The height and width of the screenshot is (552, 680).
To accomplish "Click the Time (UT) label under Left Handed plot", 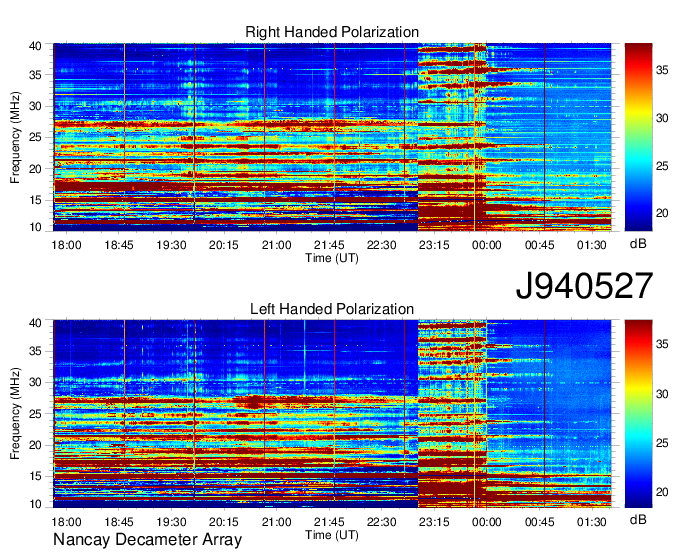I will pyautogui.click(x=332, y=535).
